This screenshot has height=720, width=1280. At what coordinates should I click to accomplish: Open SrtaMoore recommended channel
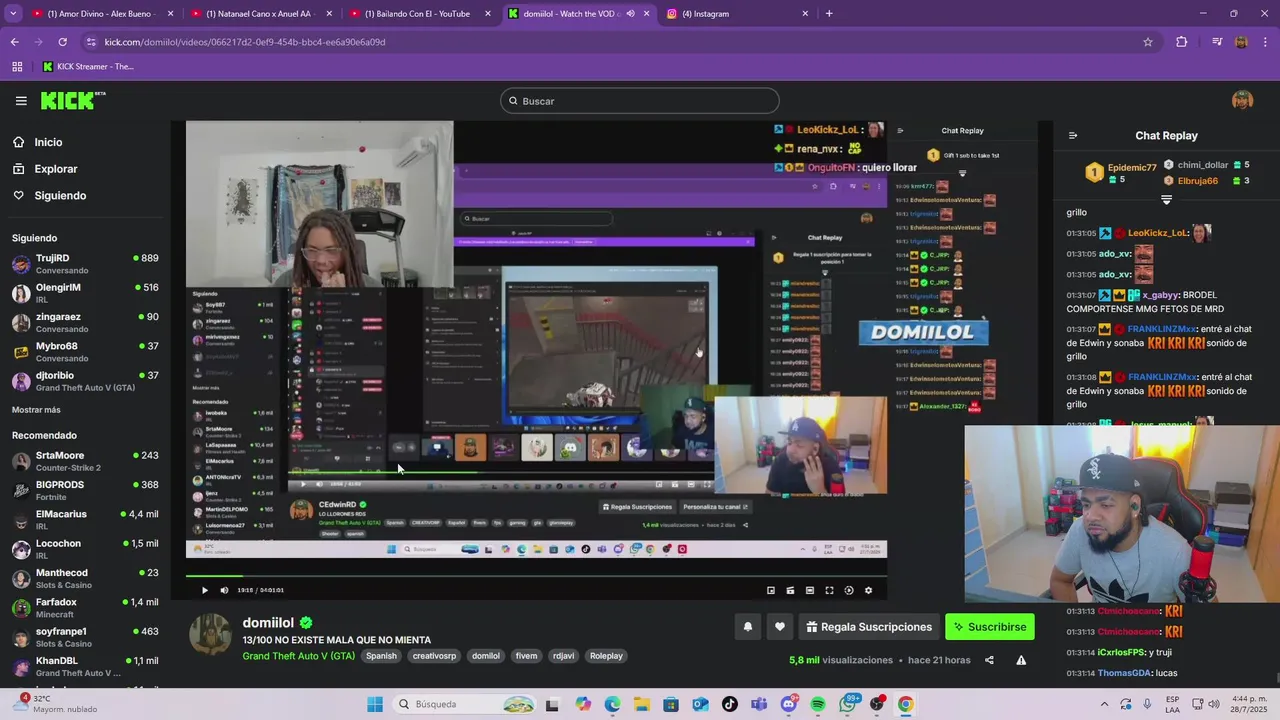click(x=85, y=461)
